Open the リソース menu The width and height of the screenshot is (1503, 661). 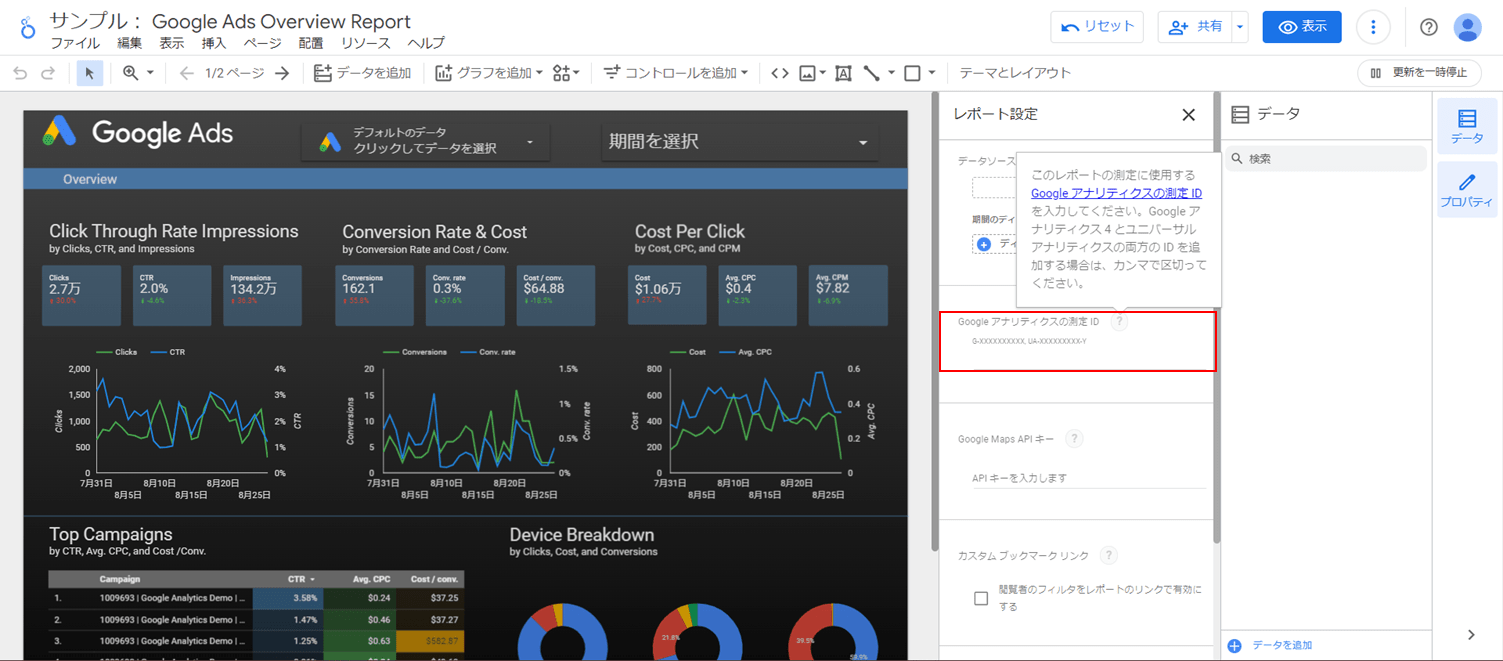click(366, 43)
